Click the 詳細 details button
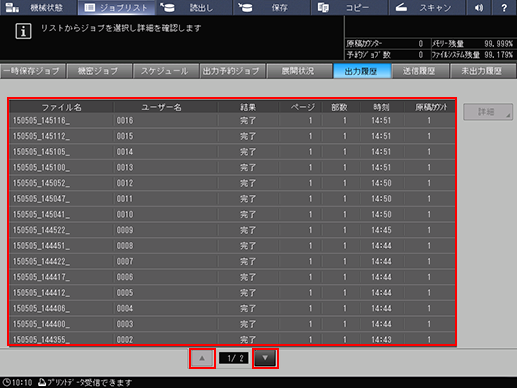Viewport: 517px width, 388px height. [x=488, y=112]
